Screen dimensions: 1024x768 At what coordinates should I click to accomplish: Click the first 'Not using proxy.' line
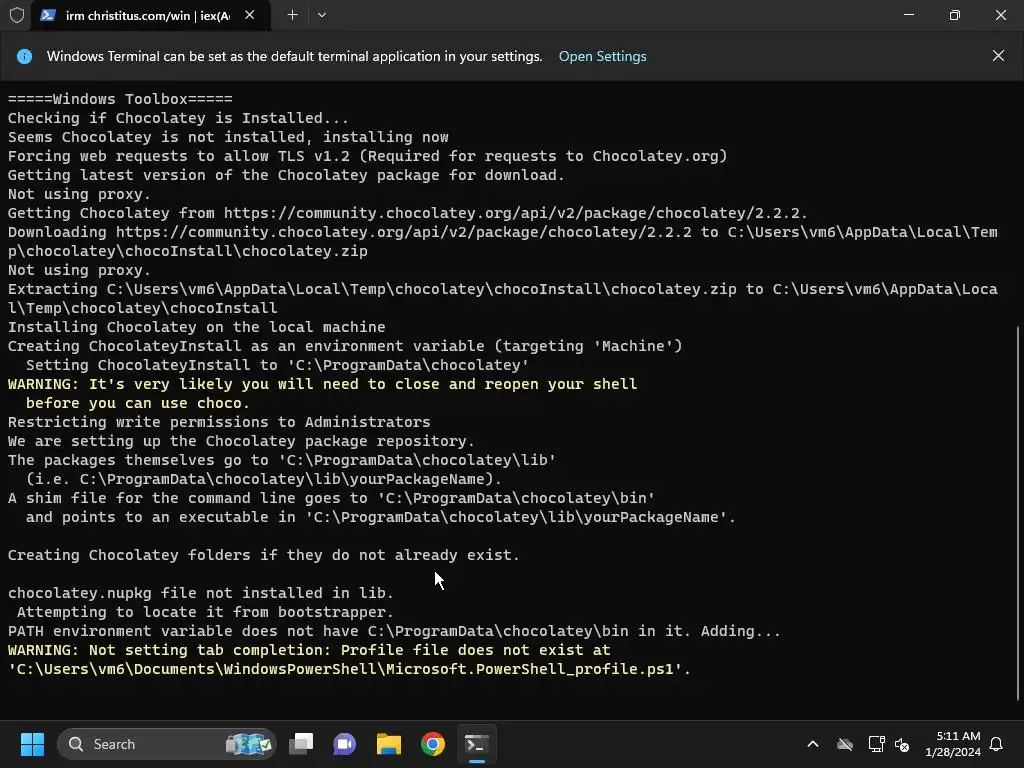tap(79, 194)
